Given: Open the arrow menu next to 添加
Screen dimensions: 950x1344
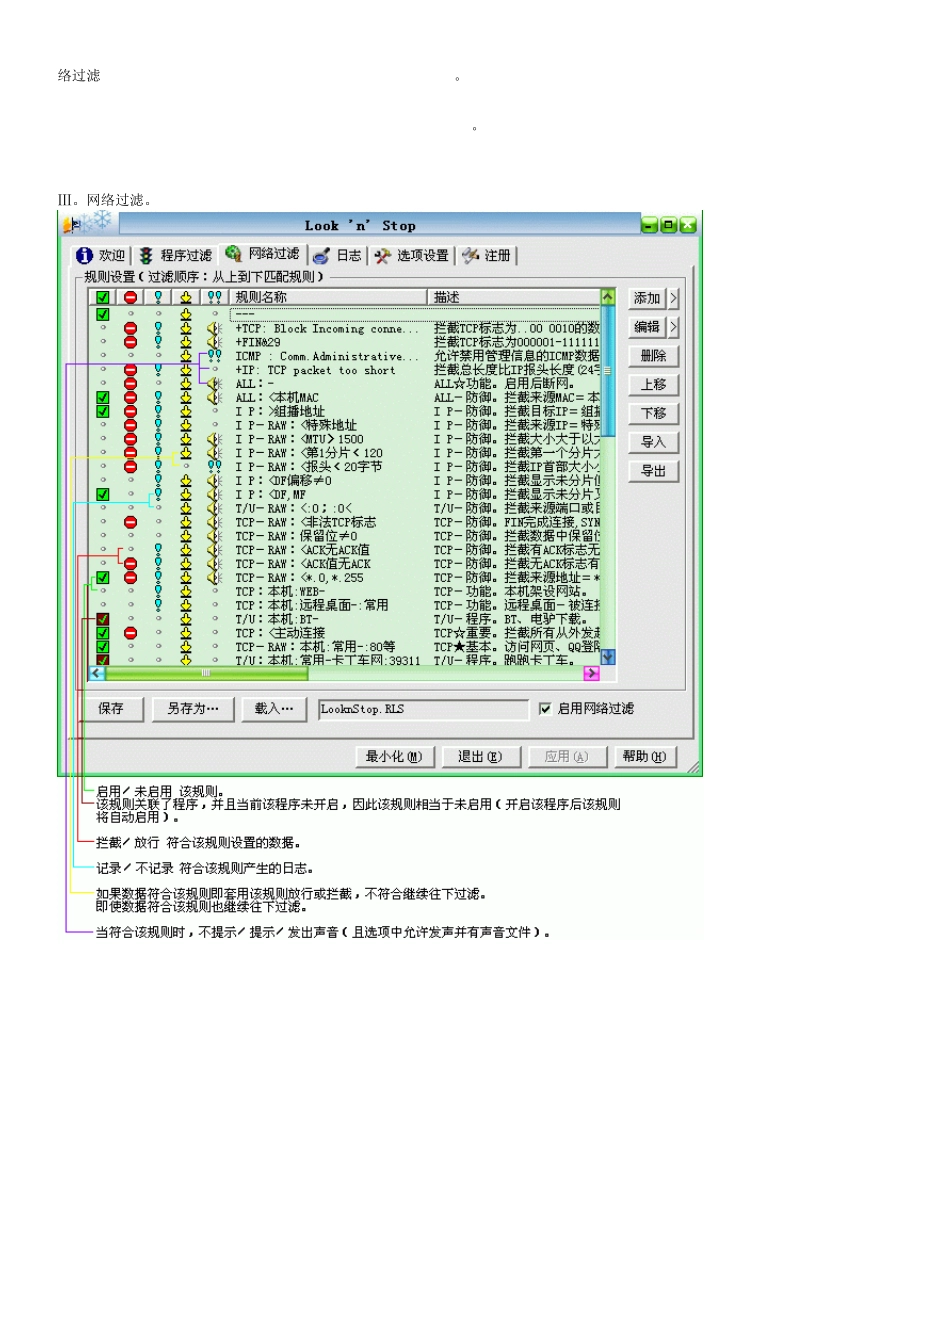Looking at the screenshot, I should point(674,298).
